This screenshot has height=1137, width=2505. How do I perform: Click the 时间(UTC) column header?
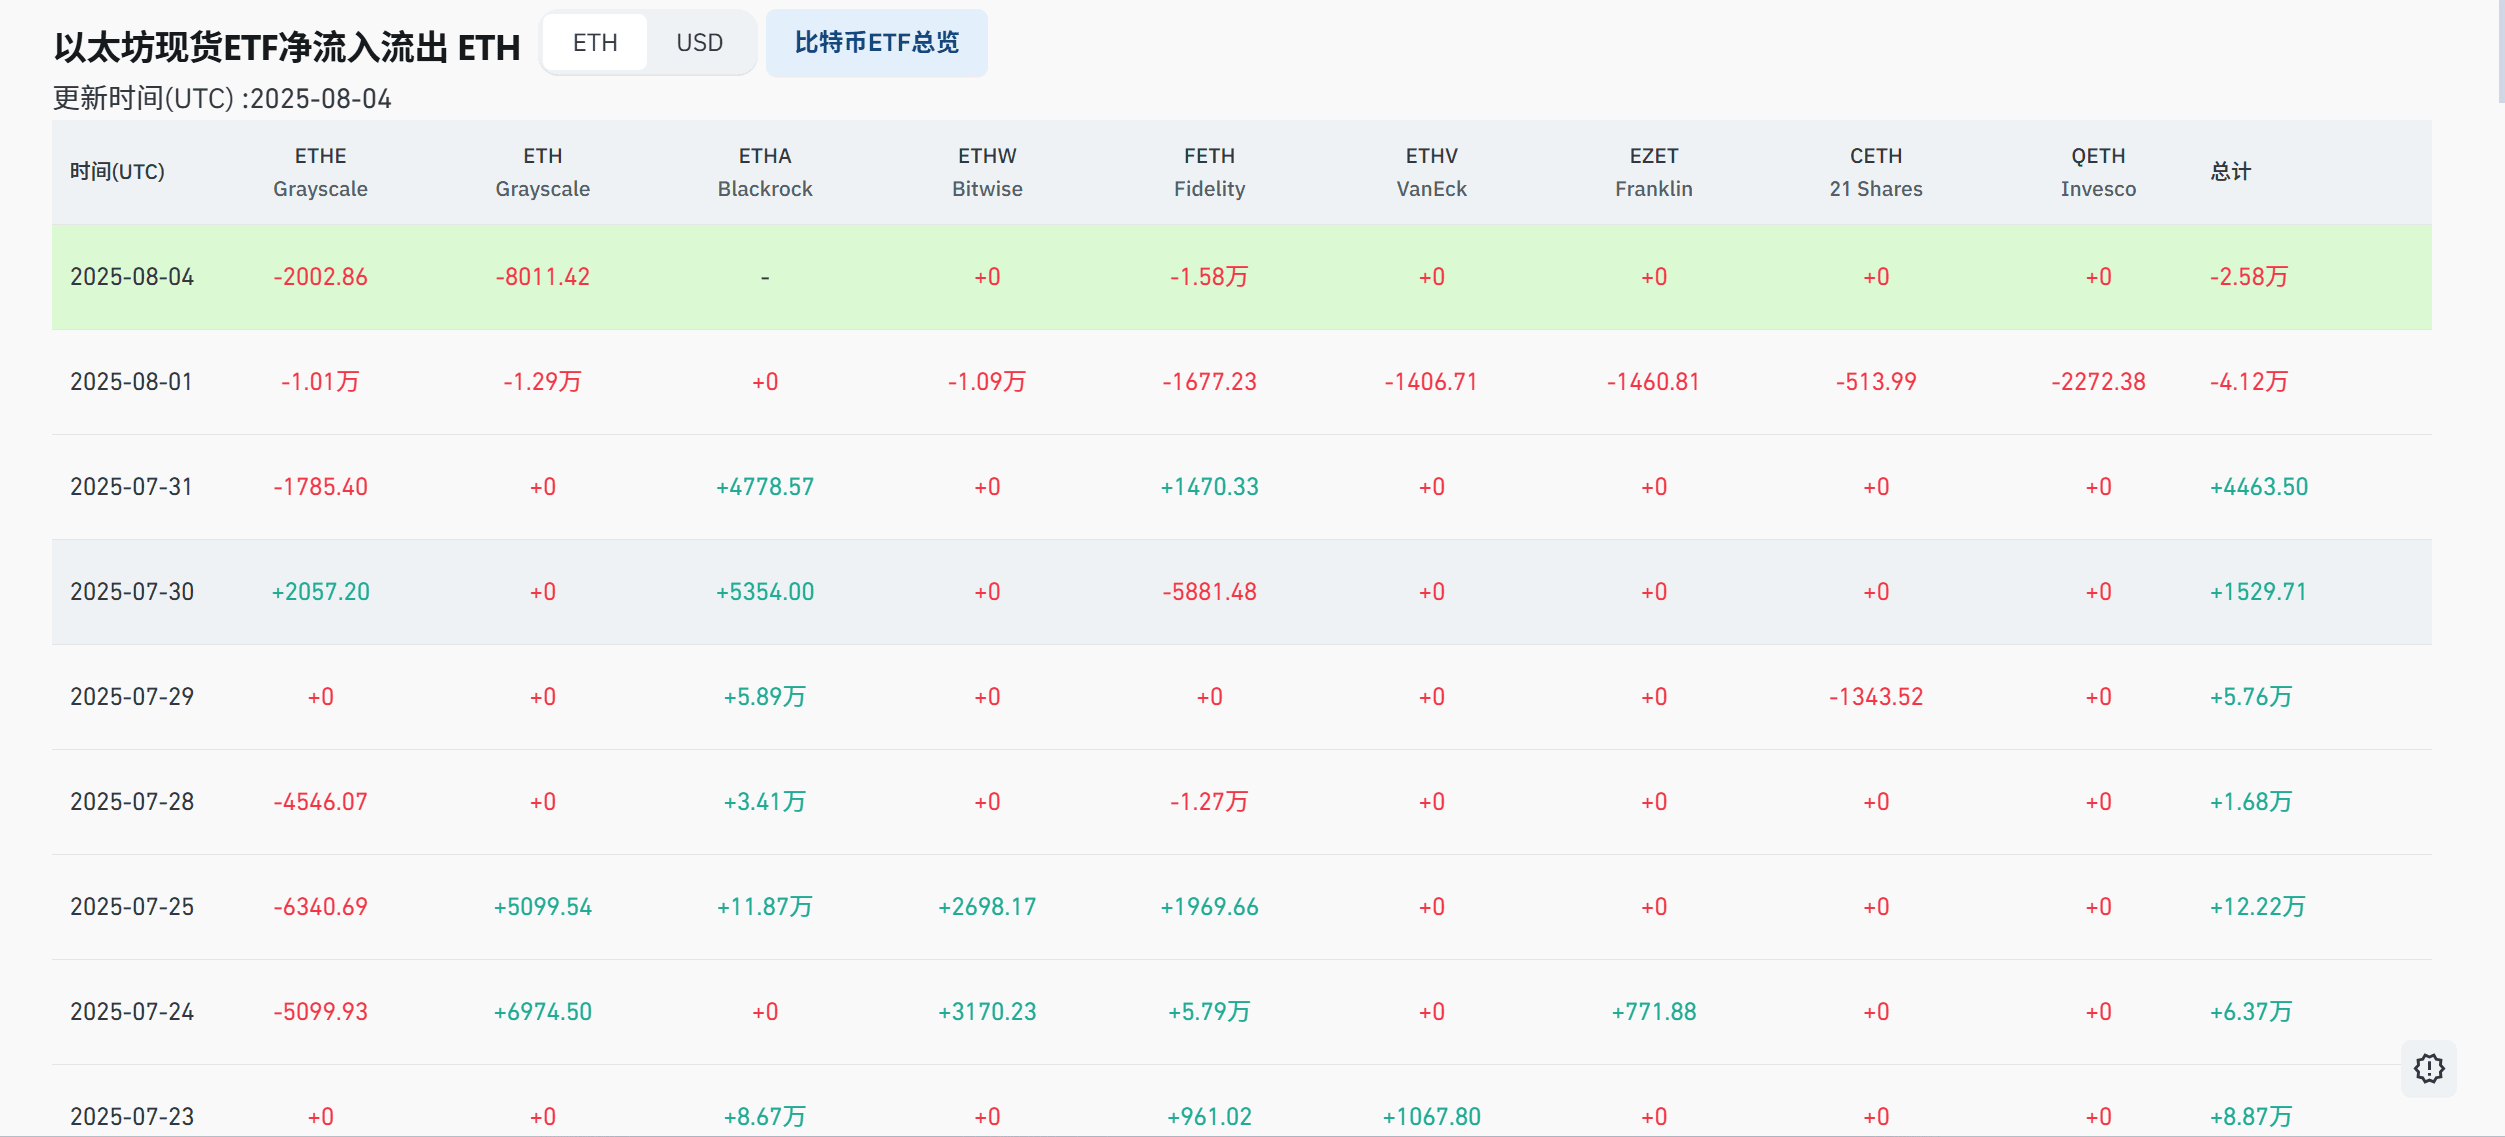(117, 172)
